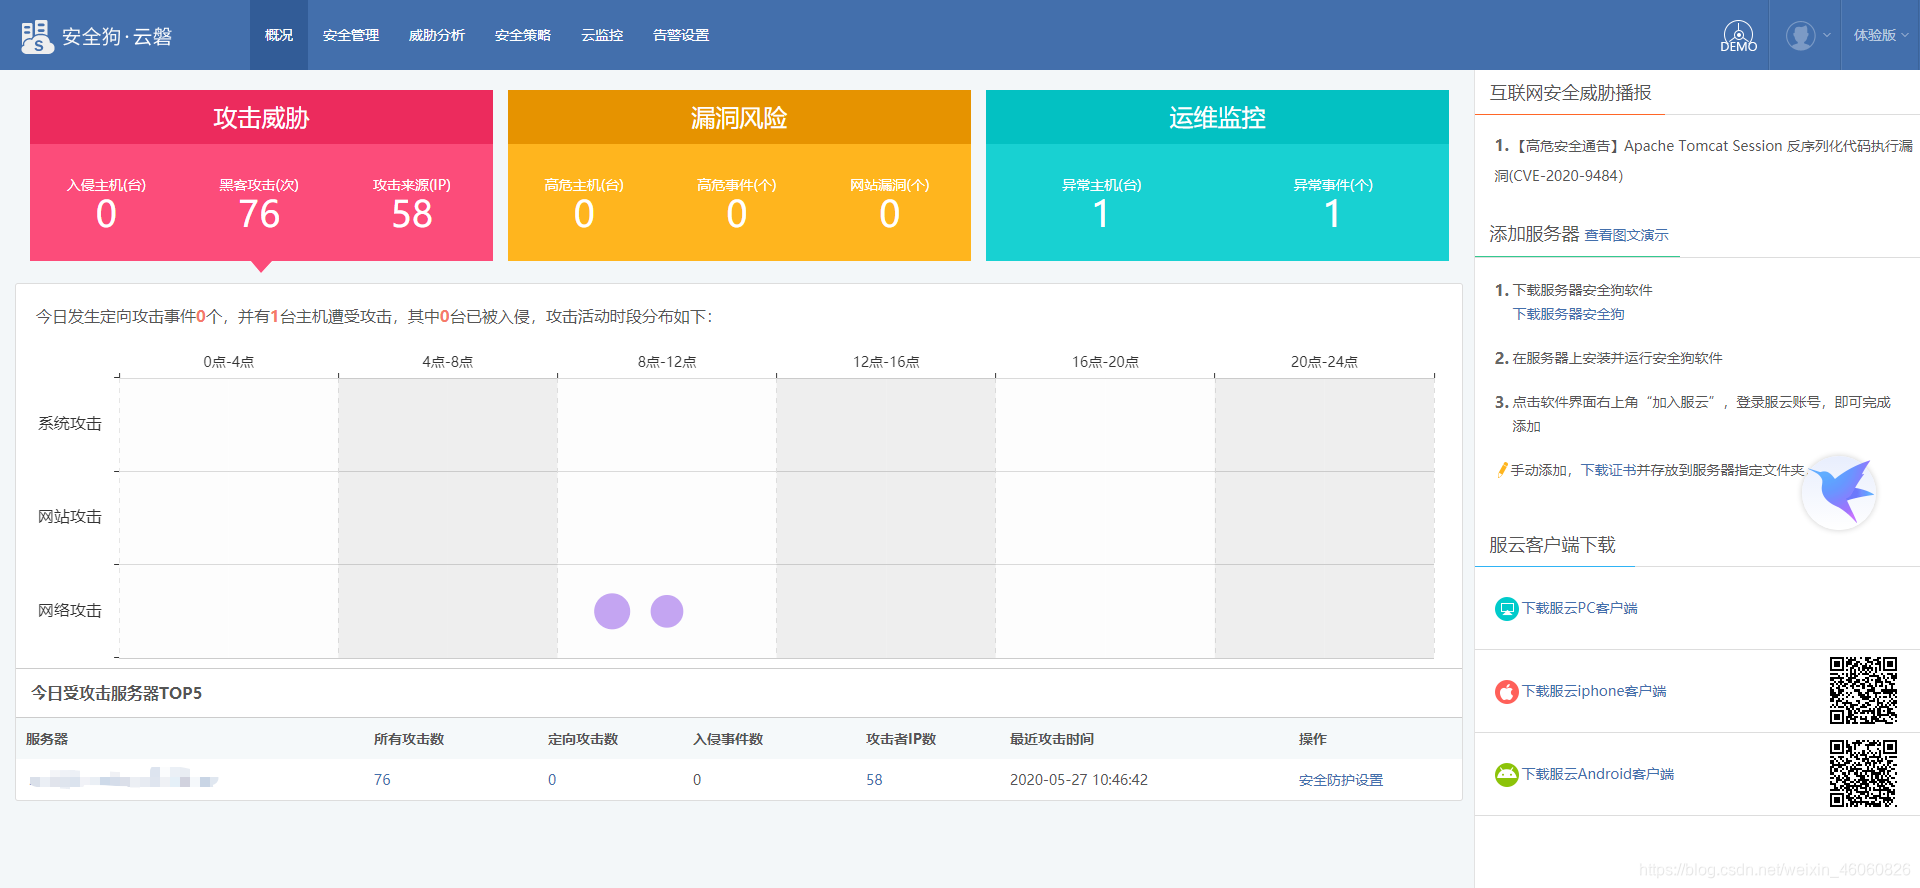Click the 攻击来源(IP) value 58
The height and width of the screenshot is (888, 1920).
(412, 214)
